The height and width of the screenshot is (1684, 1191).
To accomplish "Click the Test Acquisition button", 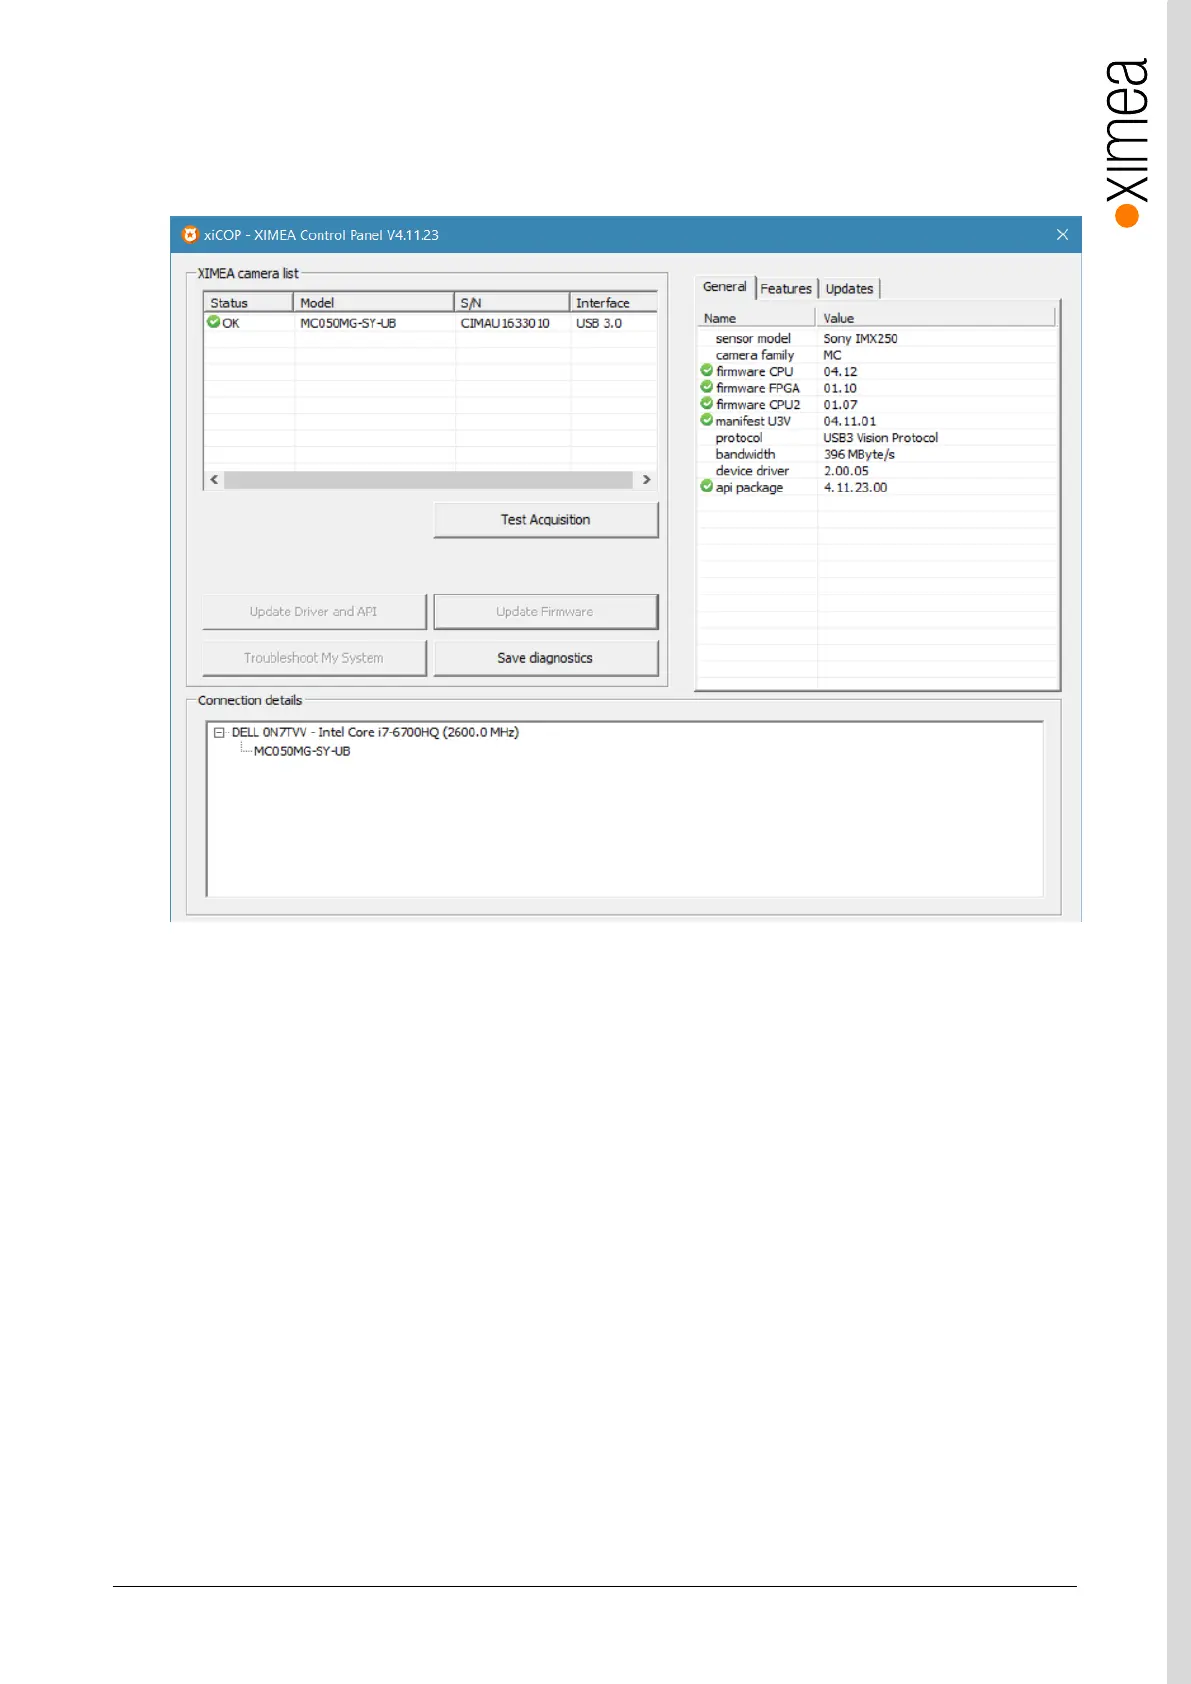I will (546, 520).
